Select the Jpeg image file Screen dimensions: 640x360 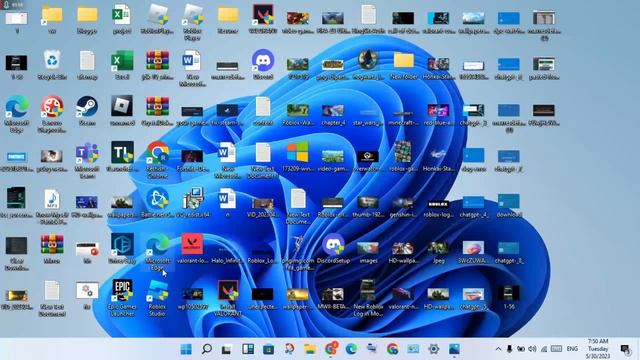(438, 252)
